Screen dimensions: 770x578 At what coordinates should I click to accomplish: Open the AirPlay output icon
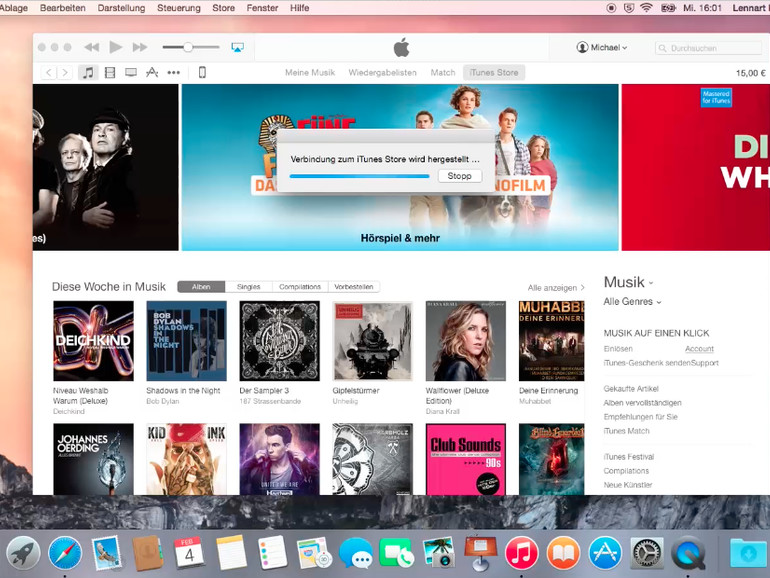point(238,48)
